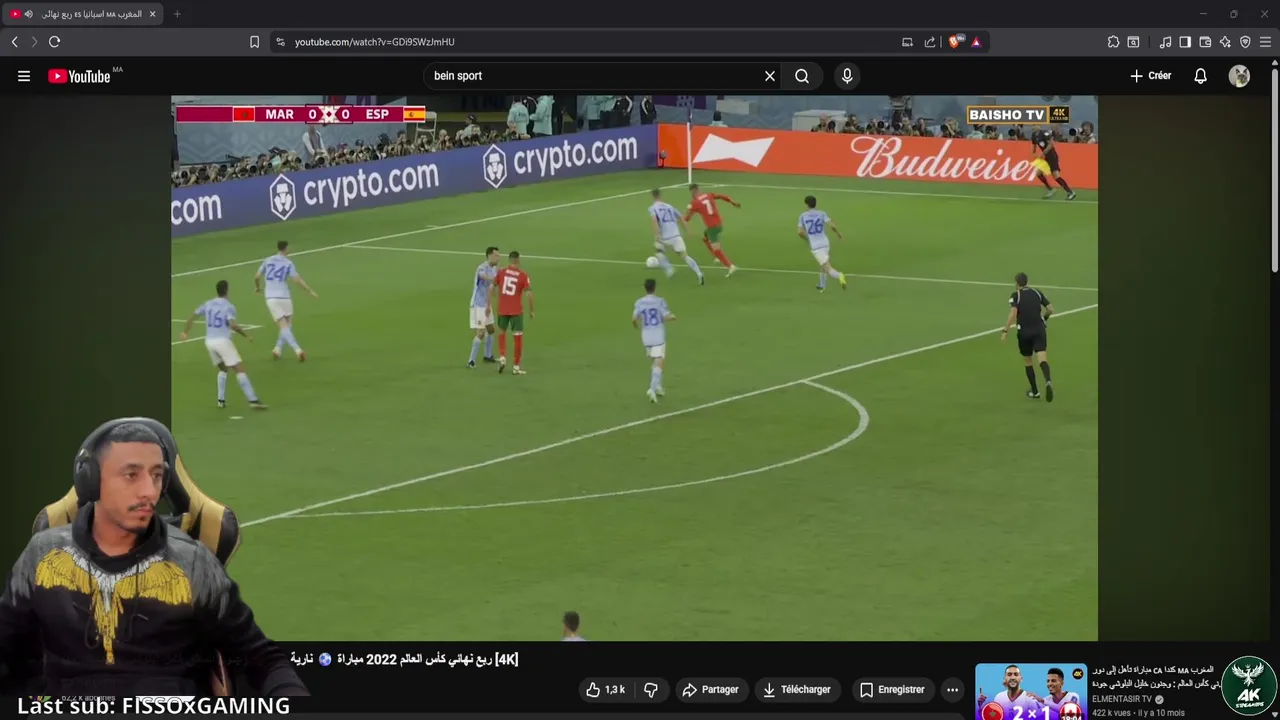The height and width of the screenshot is (720, 1280).
Task: Dislike the video
Action: 651,690
